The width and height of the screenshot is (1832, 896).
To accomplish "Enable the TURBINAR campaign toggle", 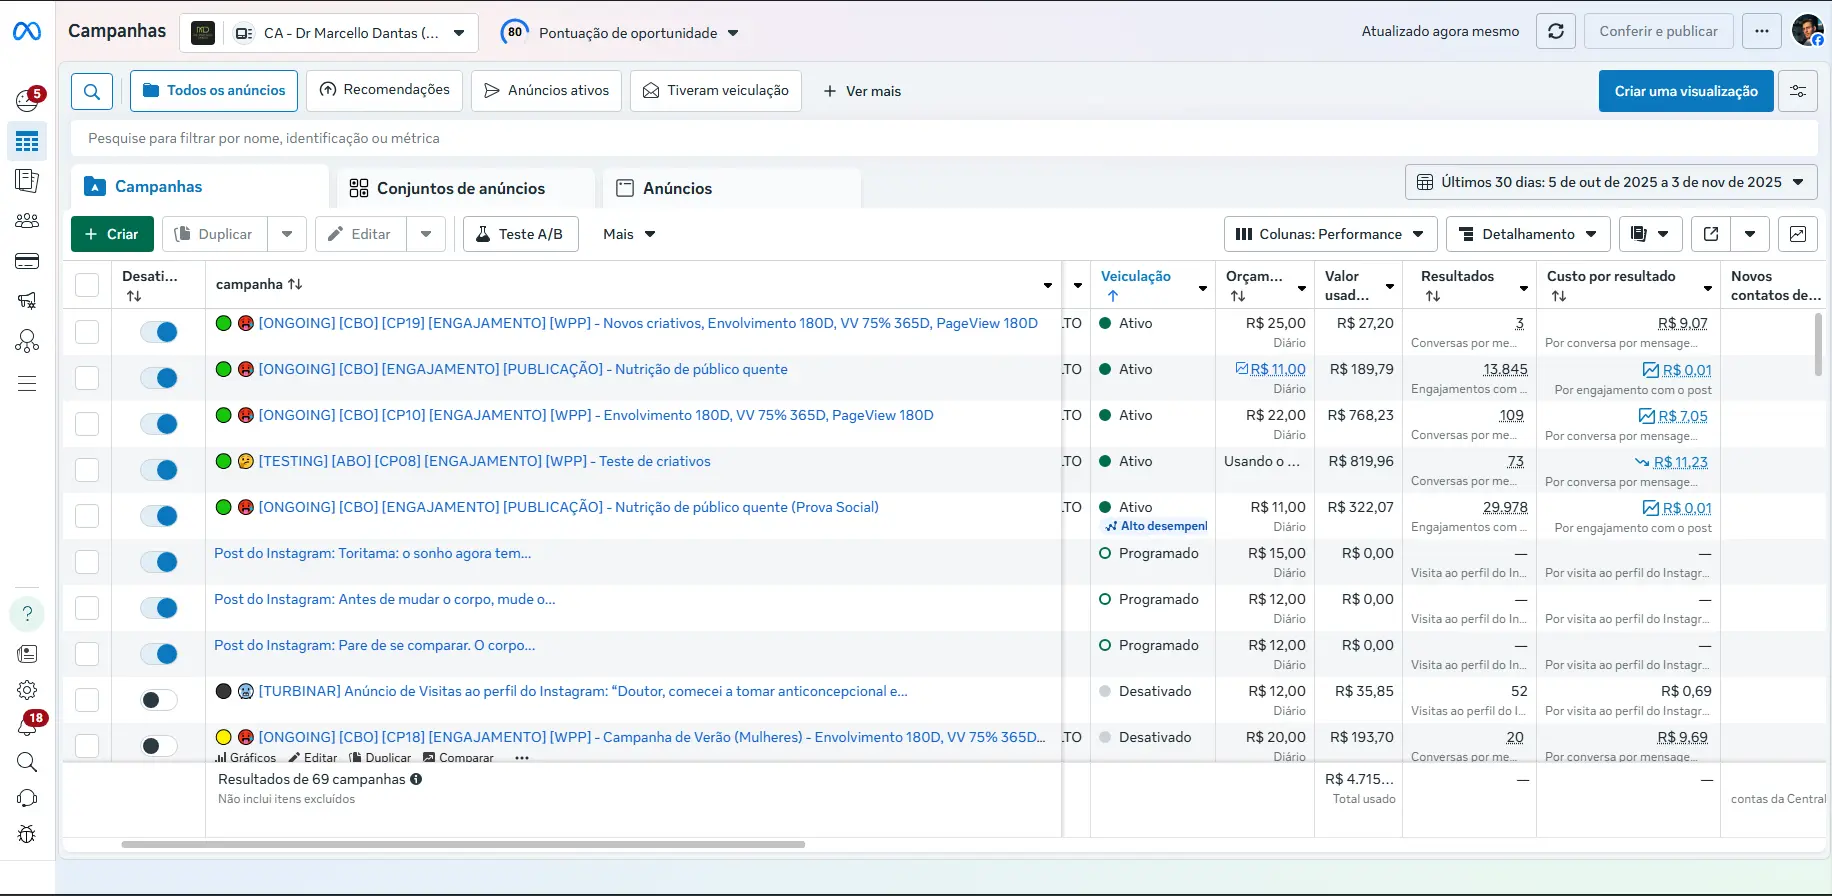I will pyautogui.click(x=159, y=700).
